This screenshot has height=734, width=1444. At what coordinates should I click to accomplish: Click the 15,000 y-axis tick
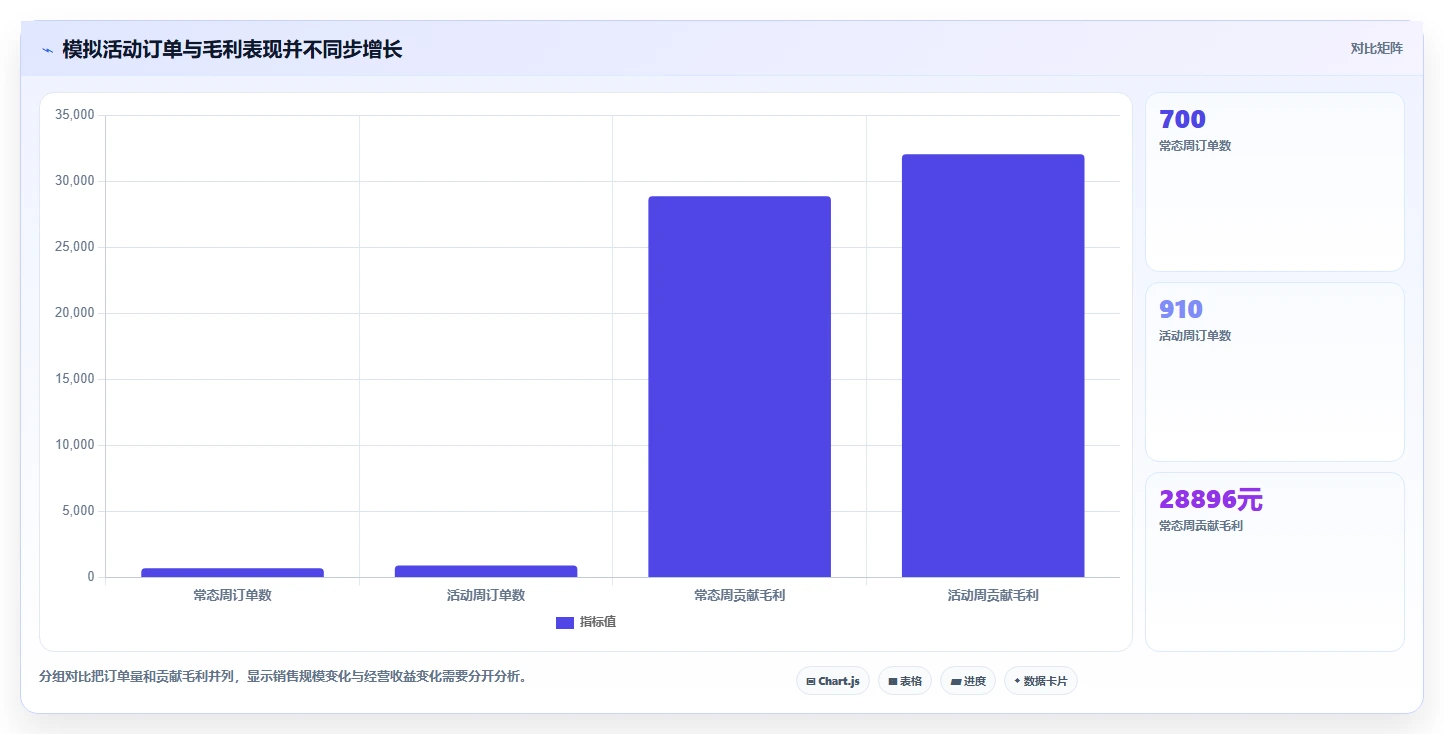[75, 379]
